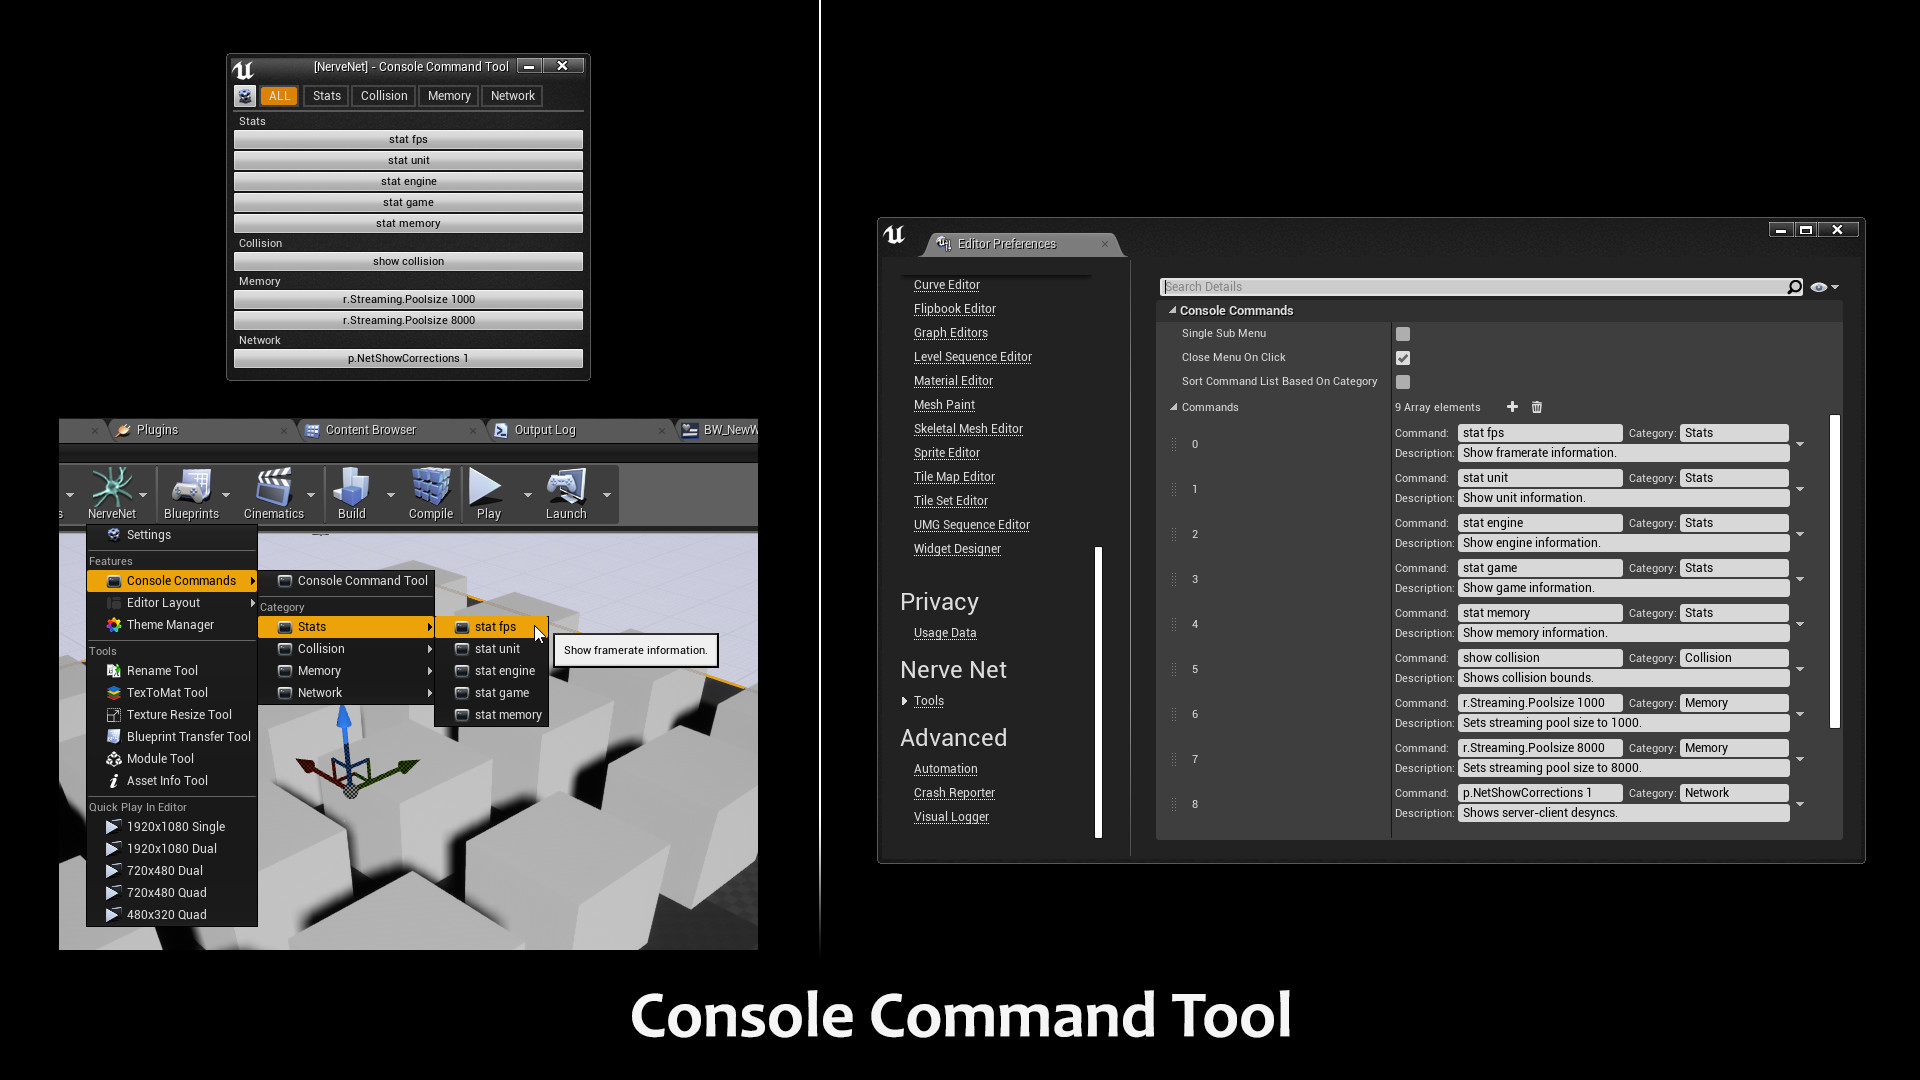Open the dropdown arrow for array element 8
The height and width of the screenshot is (1080, 1920).
click(1800, 804)
